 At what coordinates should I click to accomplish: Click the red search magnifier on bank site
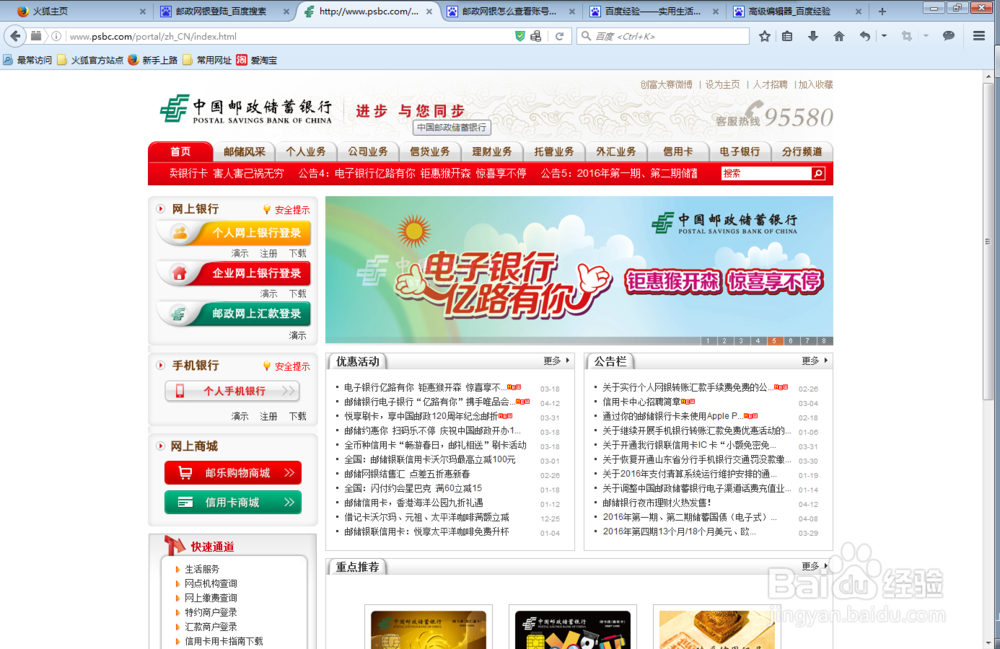click(818, 173)
